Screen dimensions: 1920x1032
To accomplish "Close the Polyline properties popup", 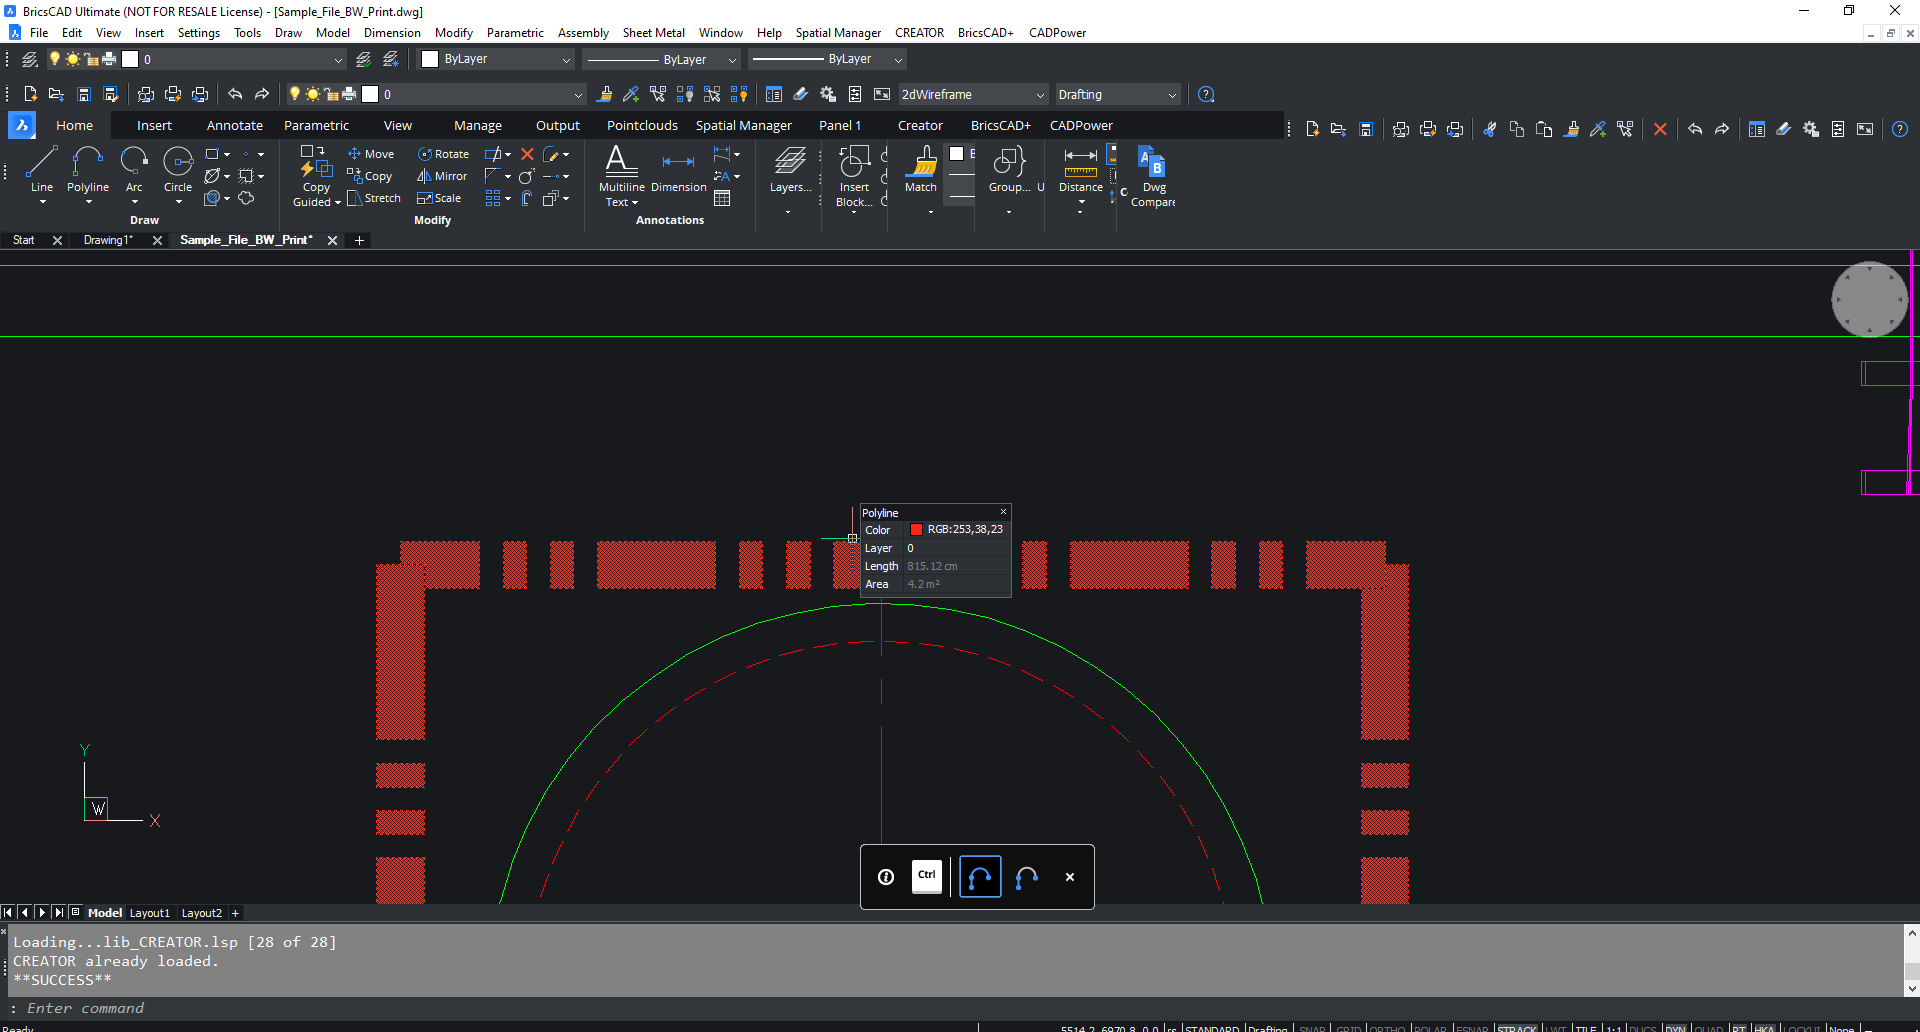I will 1003,511.
